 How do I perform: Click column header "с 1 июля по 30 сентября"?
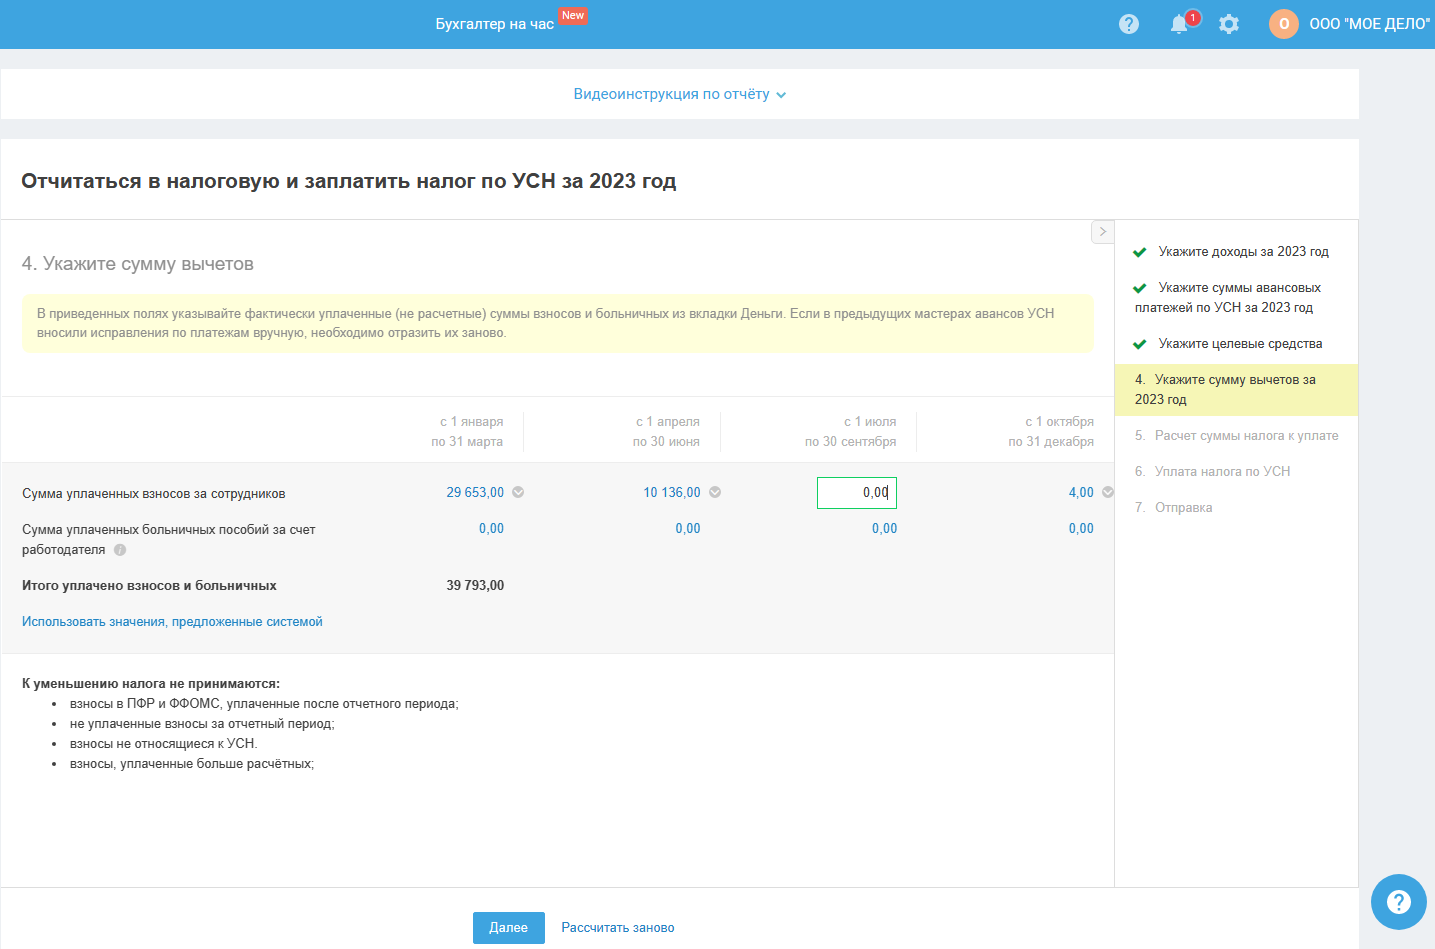pyautogui.click(x=851, y=432)
